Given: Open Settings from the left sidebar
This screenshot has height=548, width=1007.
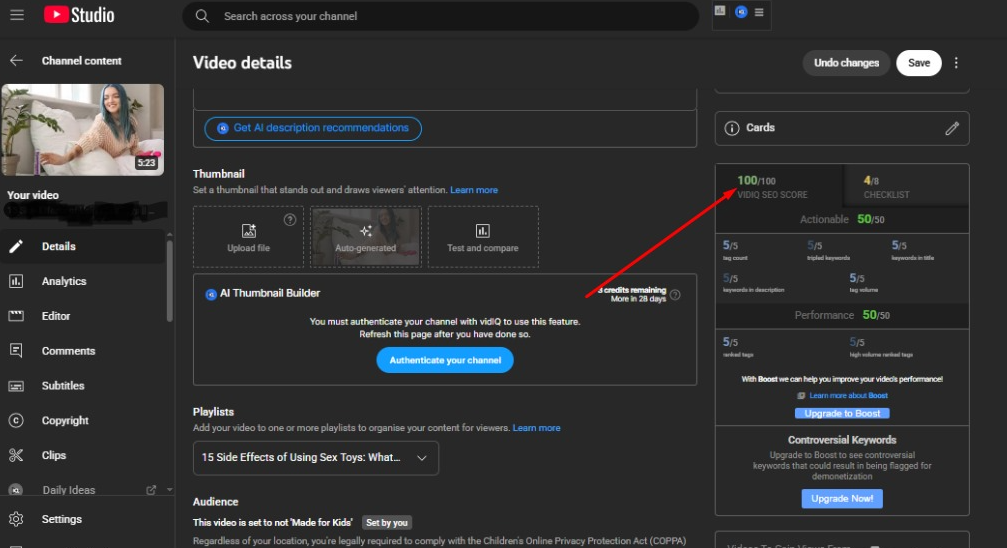Looking at the screenshot, I should [x=61, y=520].
